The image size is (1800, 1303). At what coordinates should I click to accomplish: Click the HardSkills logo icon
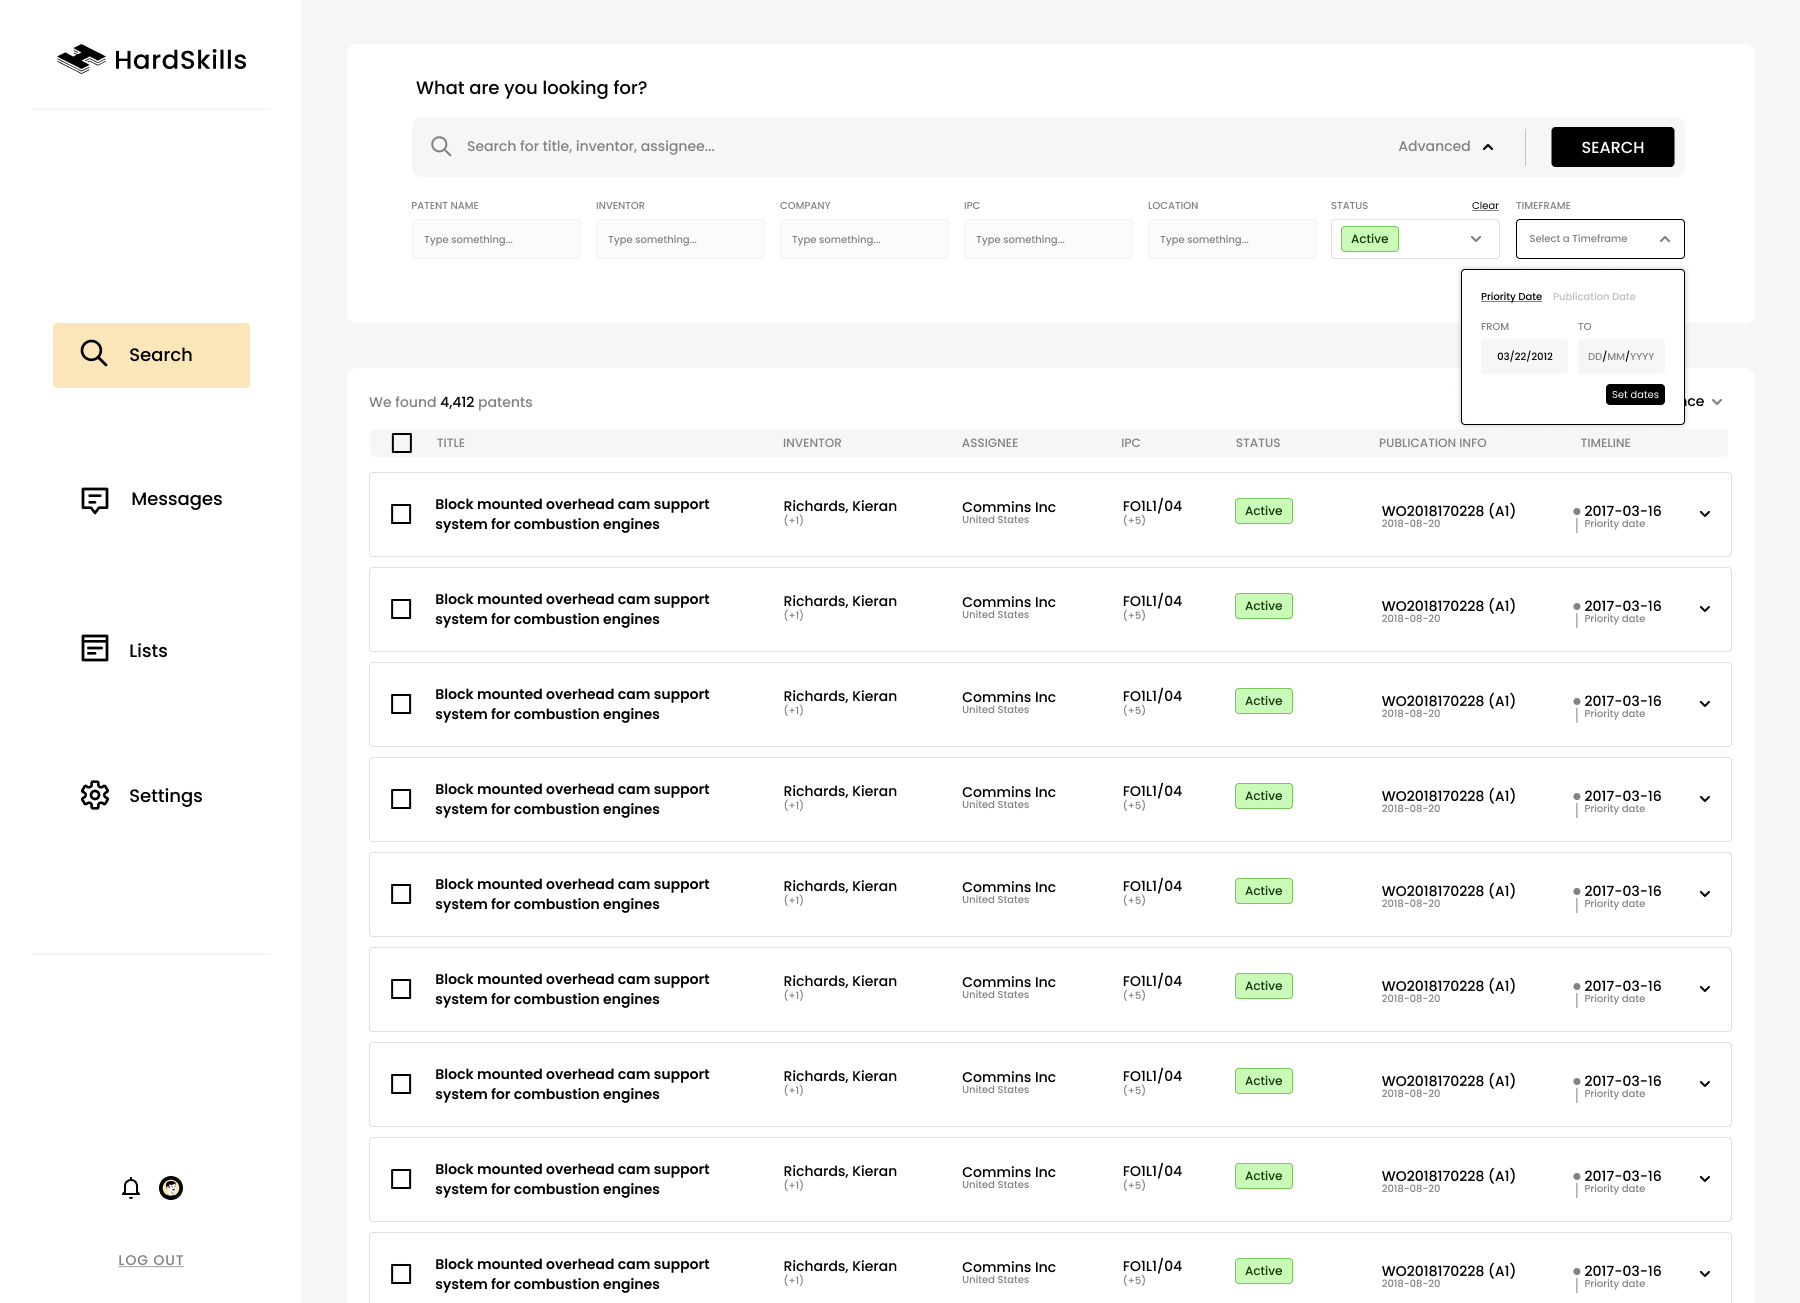(81, 59)
